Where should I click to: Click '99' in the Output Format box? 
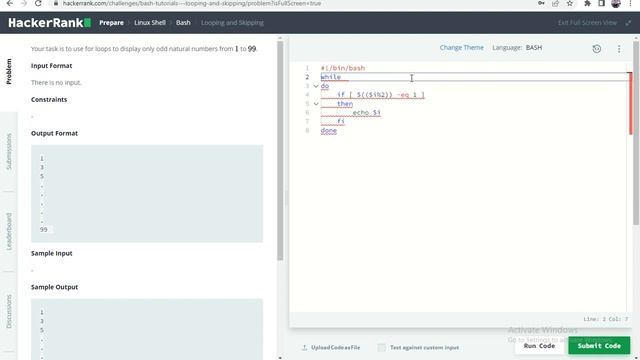(x=44, y=230)
